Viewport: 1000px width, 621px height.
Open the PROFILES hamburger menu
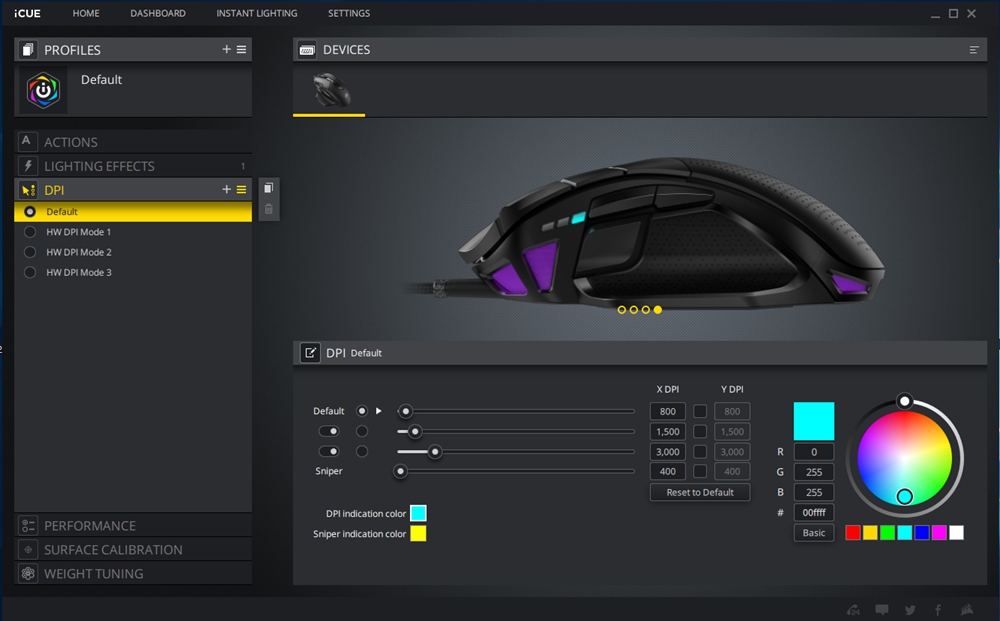tap(242, 49)
